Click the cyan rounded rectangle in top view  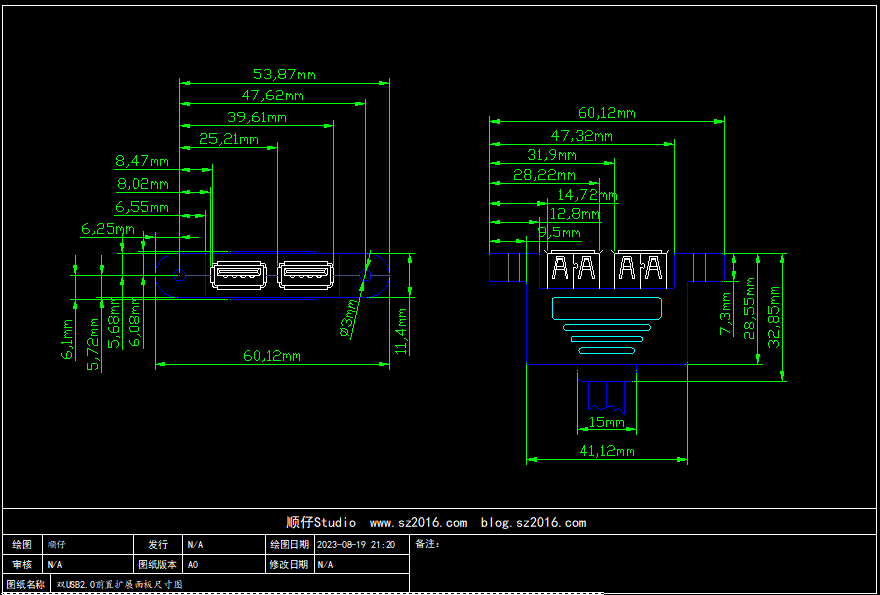(607, 309)
